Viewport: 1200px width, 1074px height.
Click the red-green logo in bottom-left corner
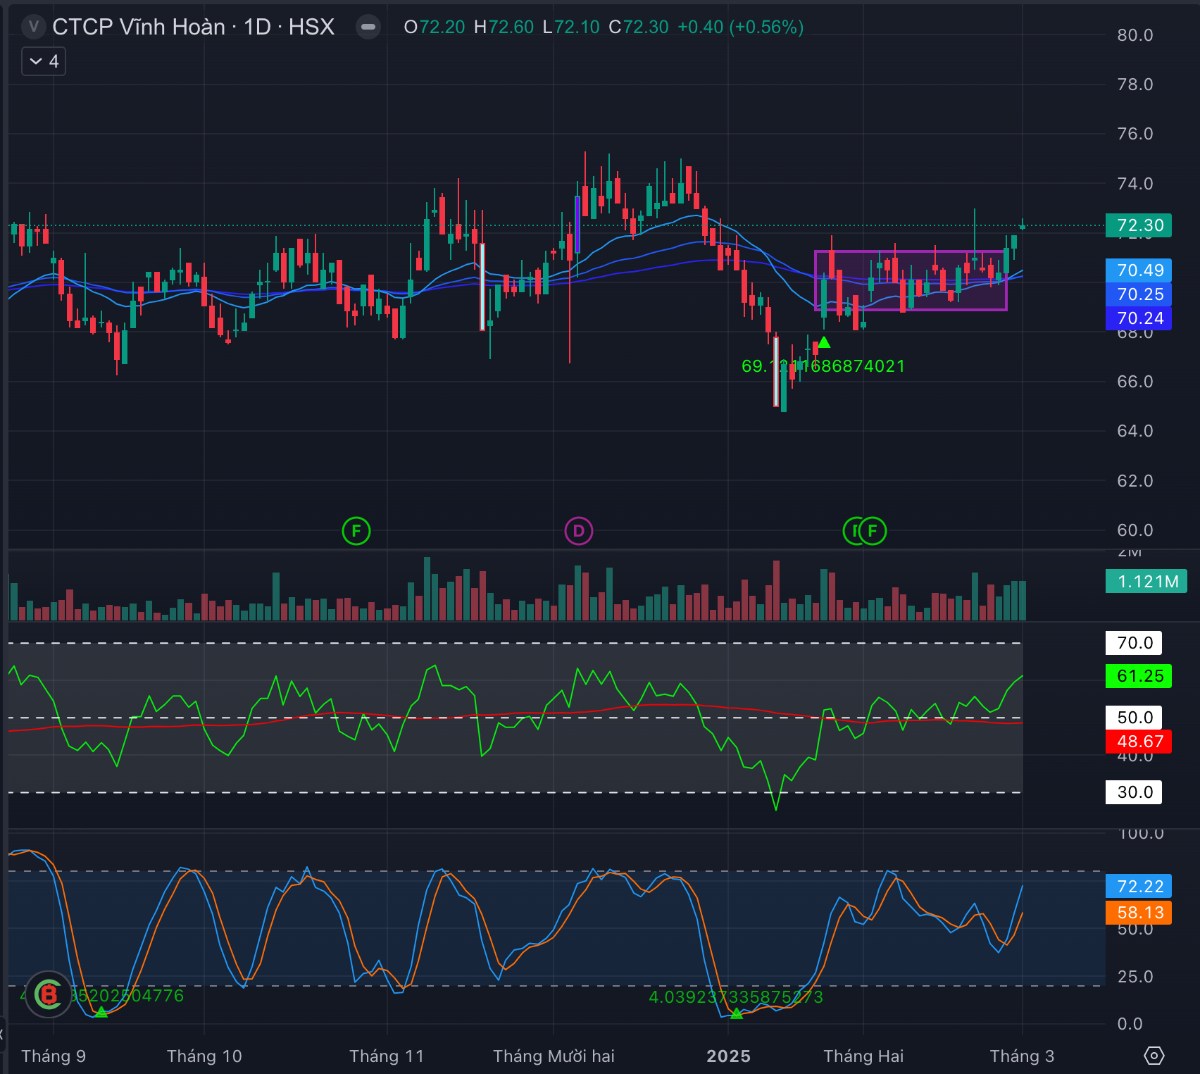47,994
